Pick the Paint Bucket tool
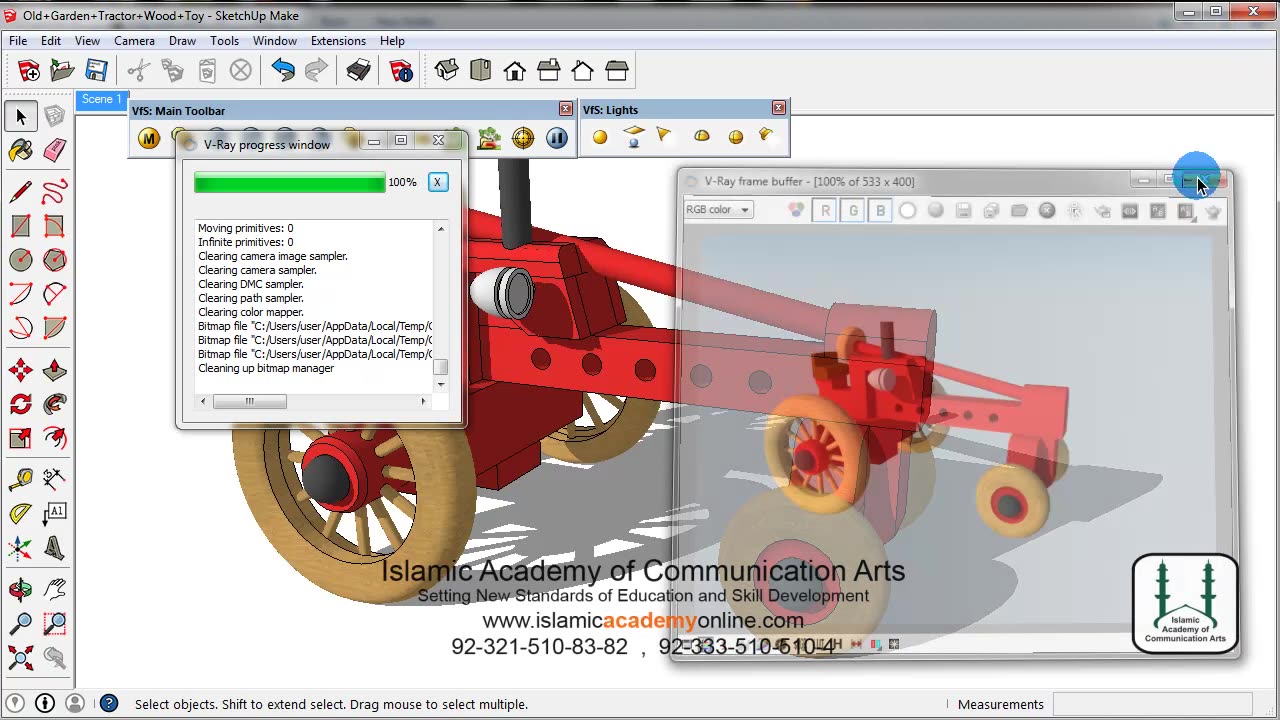1280x720 pixels. (20, 150)
